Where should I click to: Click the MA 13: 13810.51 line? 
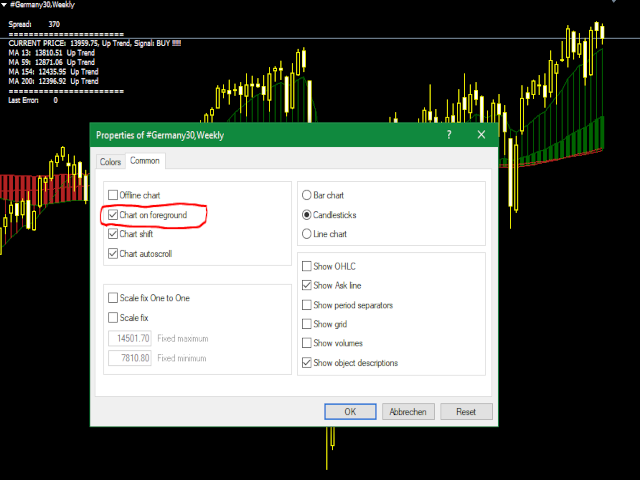51,53
